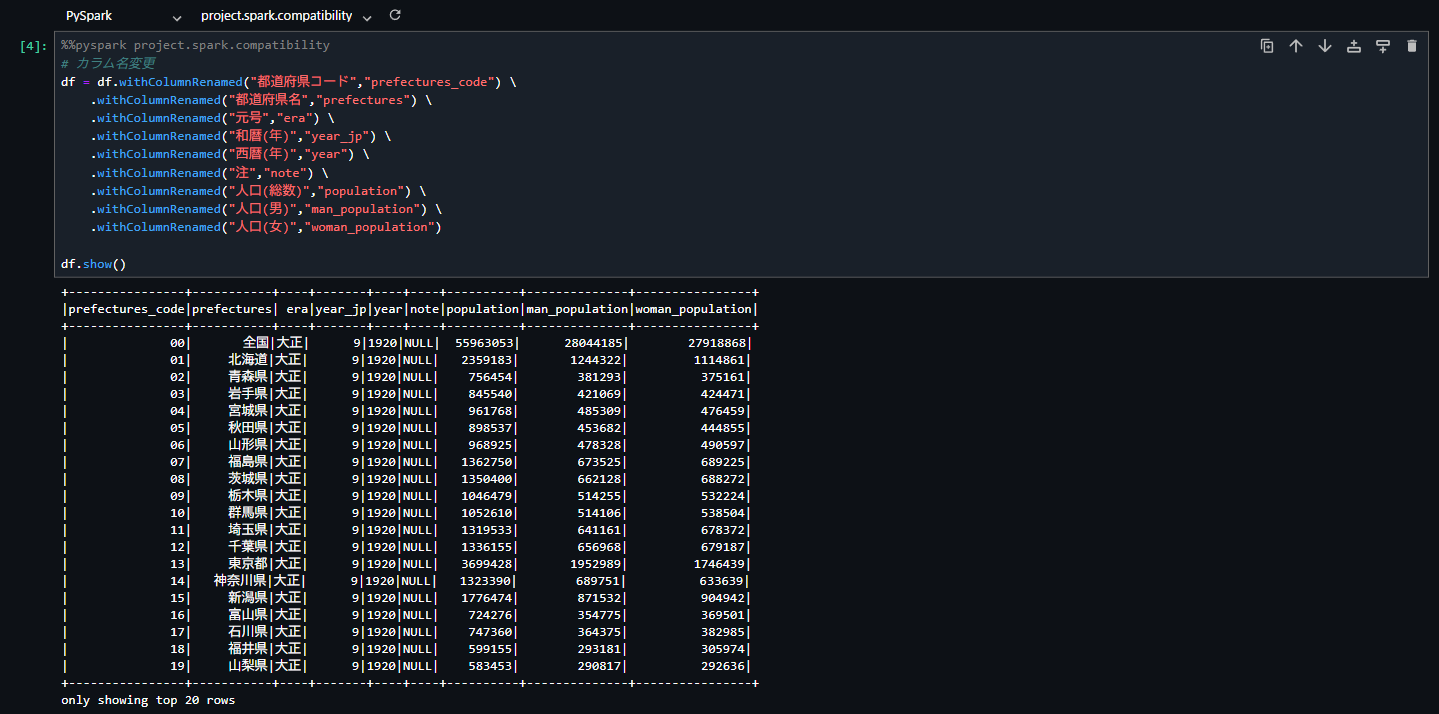Click the 群馬県 prefecture cell

pos(248,513)
